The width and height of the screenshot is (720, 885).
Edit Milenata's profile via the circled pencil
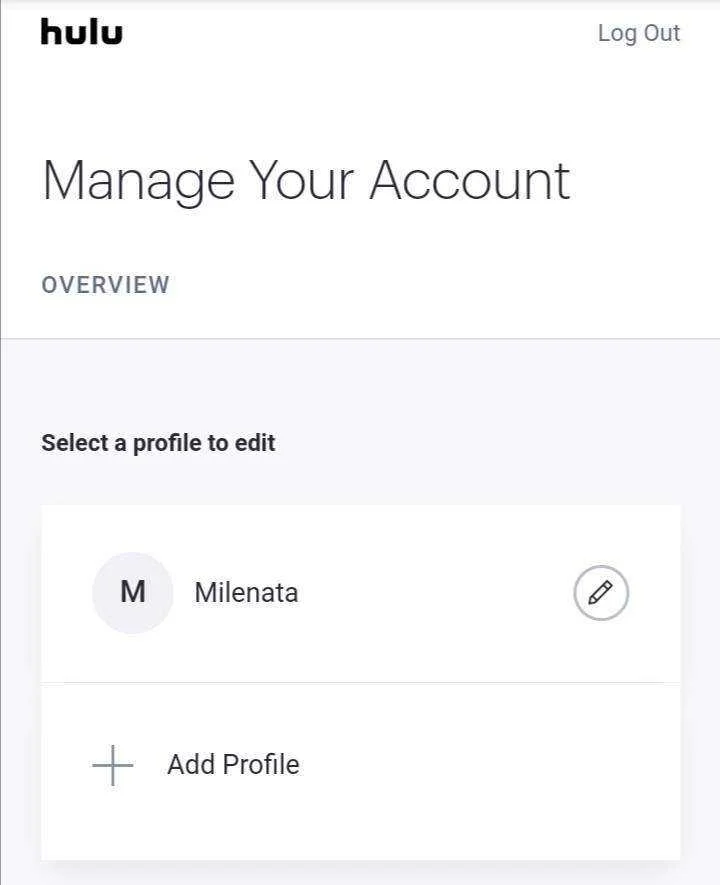601,593
